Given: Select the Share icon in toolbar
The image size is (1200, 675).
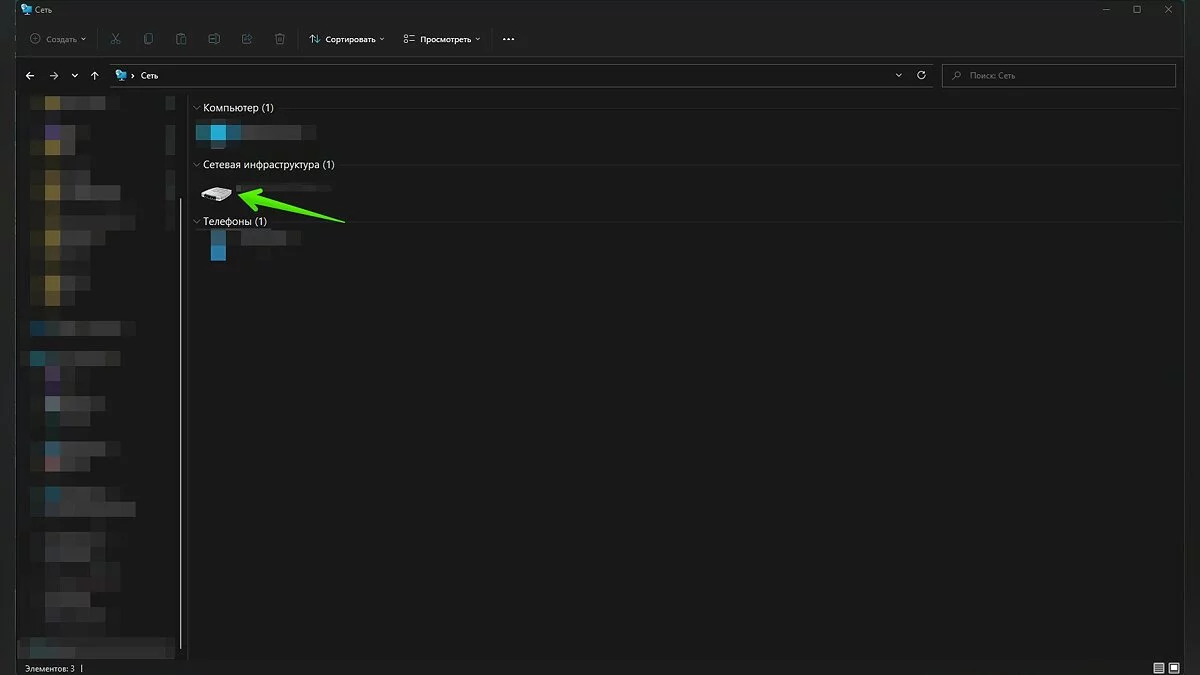Looking at the screenshot, I should 247,39.
